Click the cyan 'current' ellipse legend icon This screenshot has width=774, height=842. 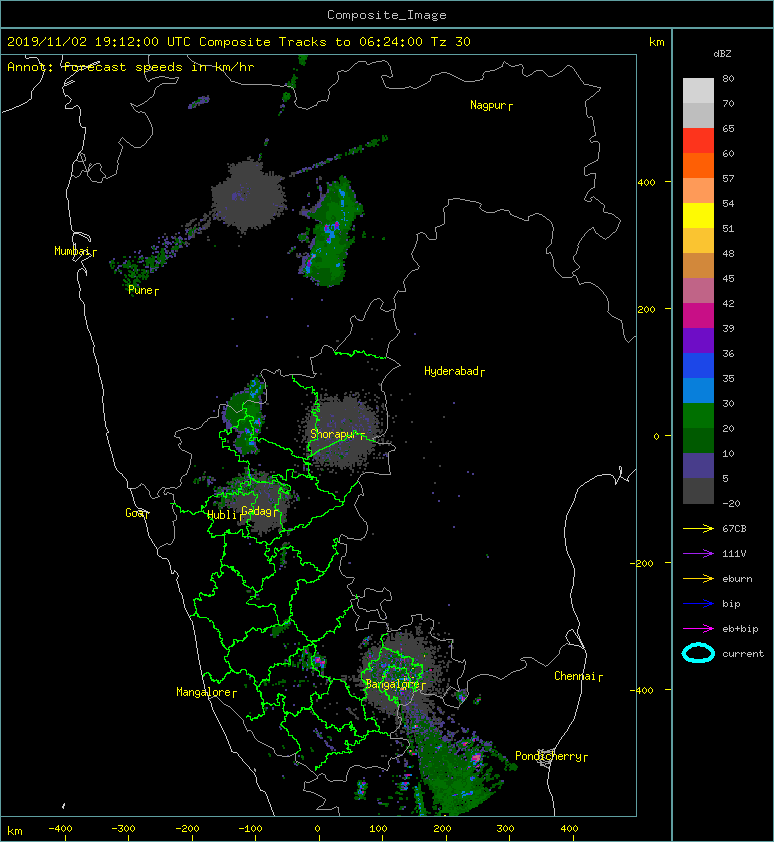point(698,654)
